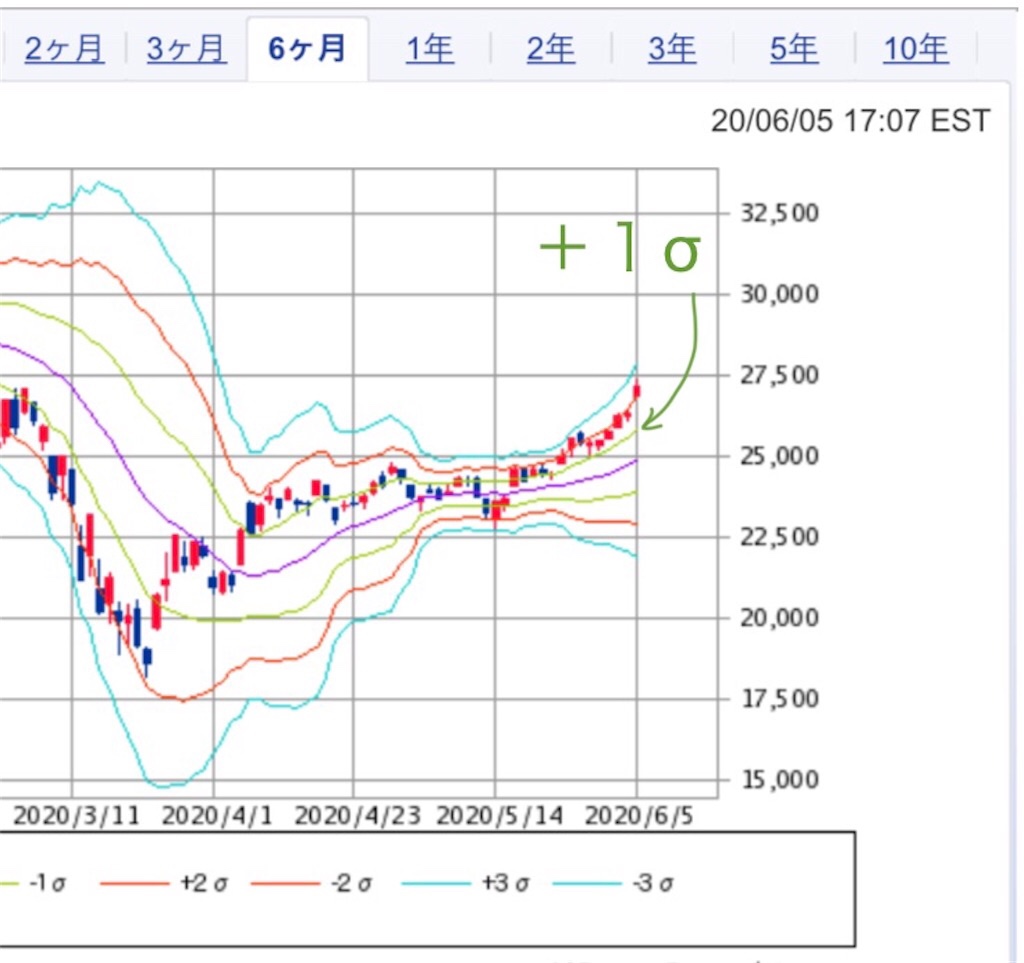Click the -1σ legend entry
This screenshot has height=963, width=1024.
33,883
